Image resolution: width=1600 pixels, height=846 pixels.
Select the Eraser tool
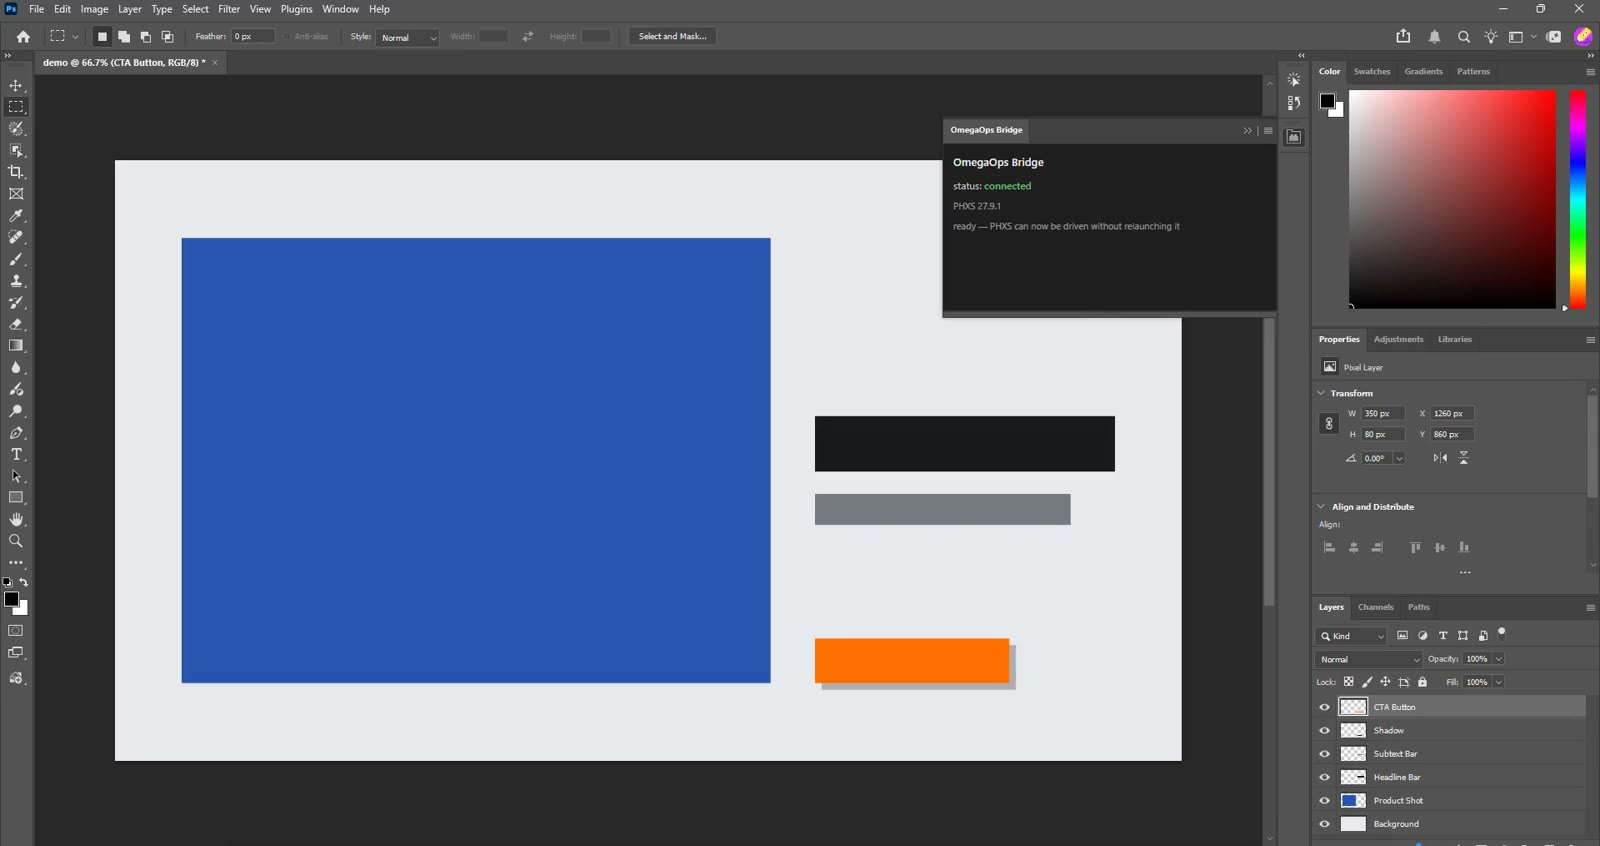tap(16, 324)
